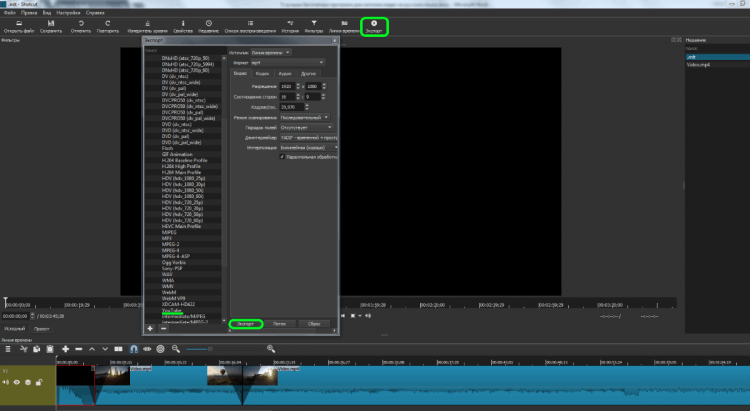750x411 pixels.
Task: Open the interpolation Билинейная dropdown
Action: (x=309, y=148)
